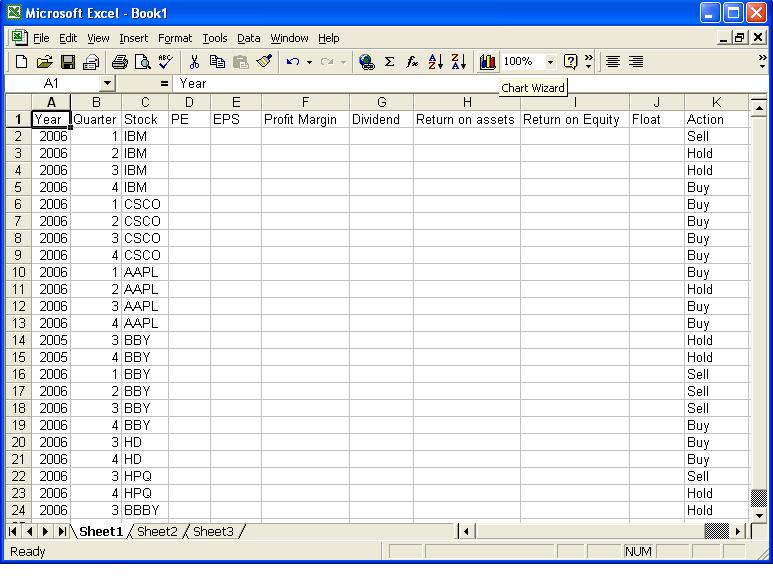Open the Insert menu
This screenshot has height=579, width=773.
tap(133, 38)
